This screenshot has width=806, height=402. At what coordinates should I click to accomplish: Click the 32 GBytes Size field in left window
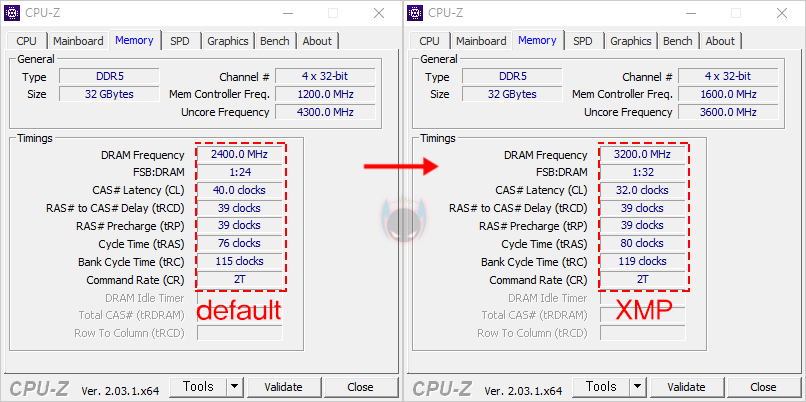(x=109, y=95)
